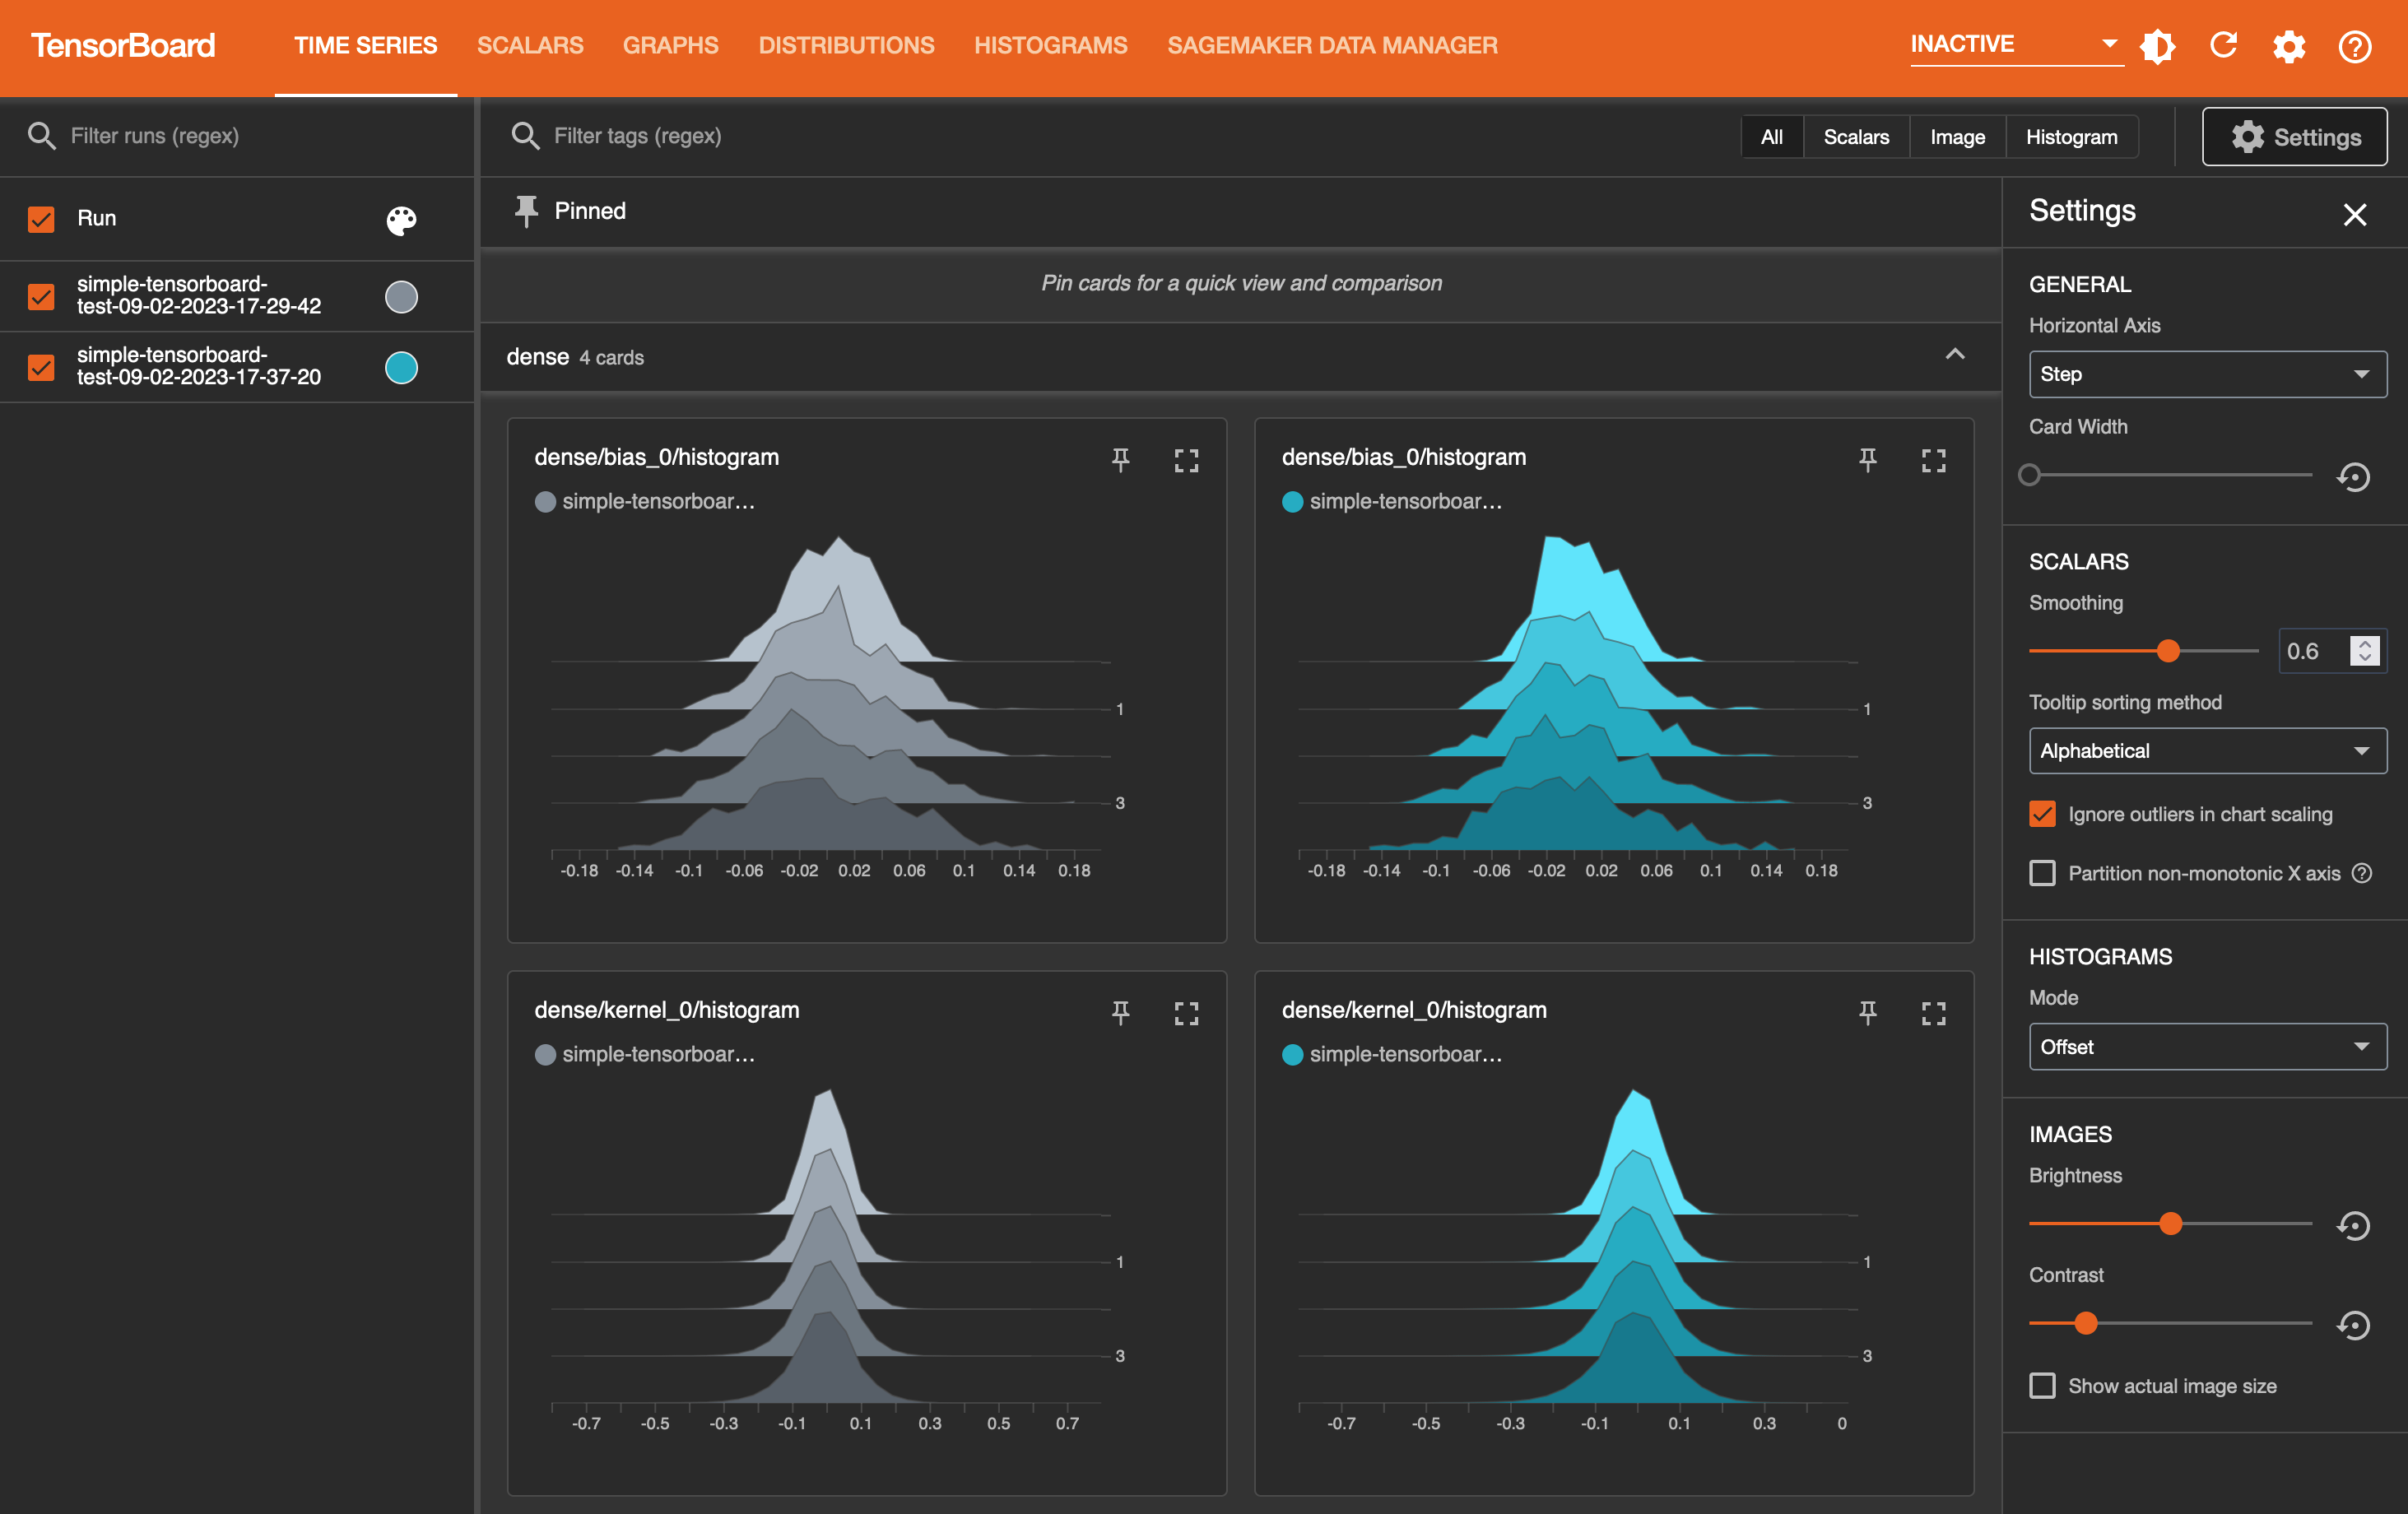The width and height of the screenshot is (2408, 1514).
Task: Open the Histograms Mode dropdown
Action: 2204,1047
